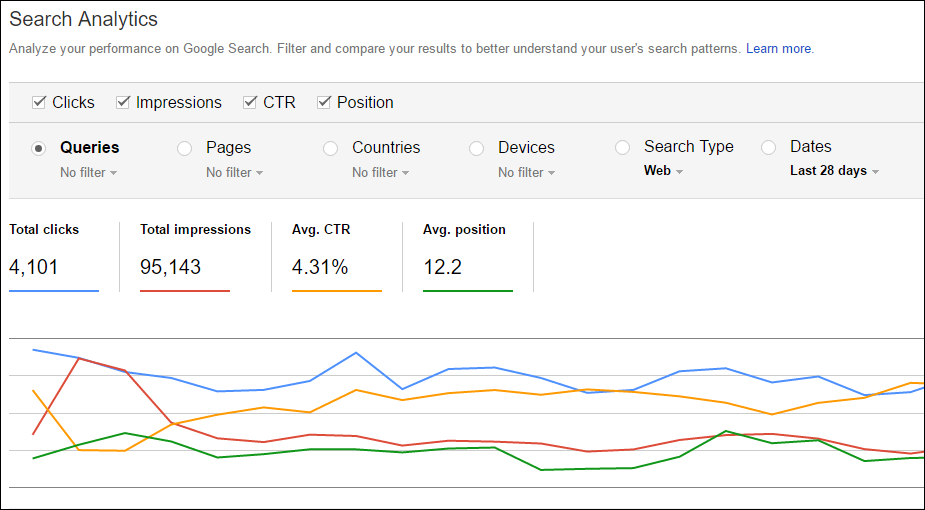Open the Pages No filter dropdown
The height and width of the screenshot is (510, 925).
pos(234,173)
